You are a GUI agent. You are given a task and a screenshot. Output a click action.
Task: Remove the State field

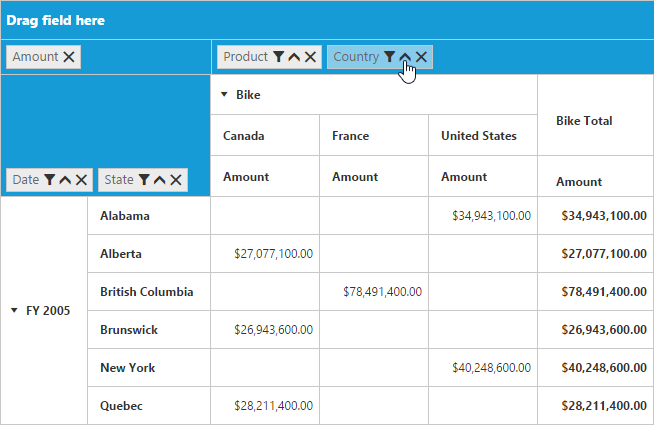[176, 180]
